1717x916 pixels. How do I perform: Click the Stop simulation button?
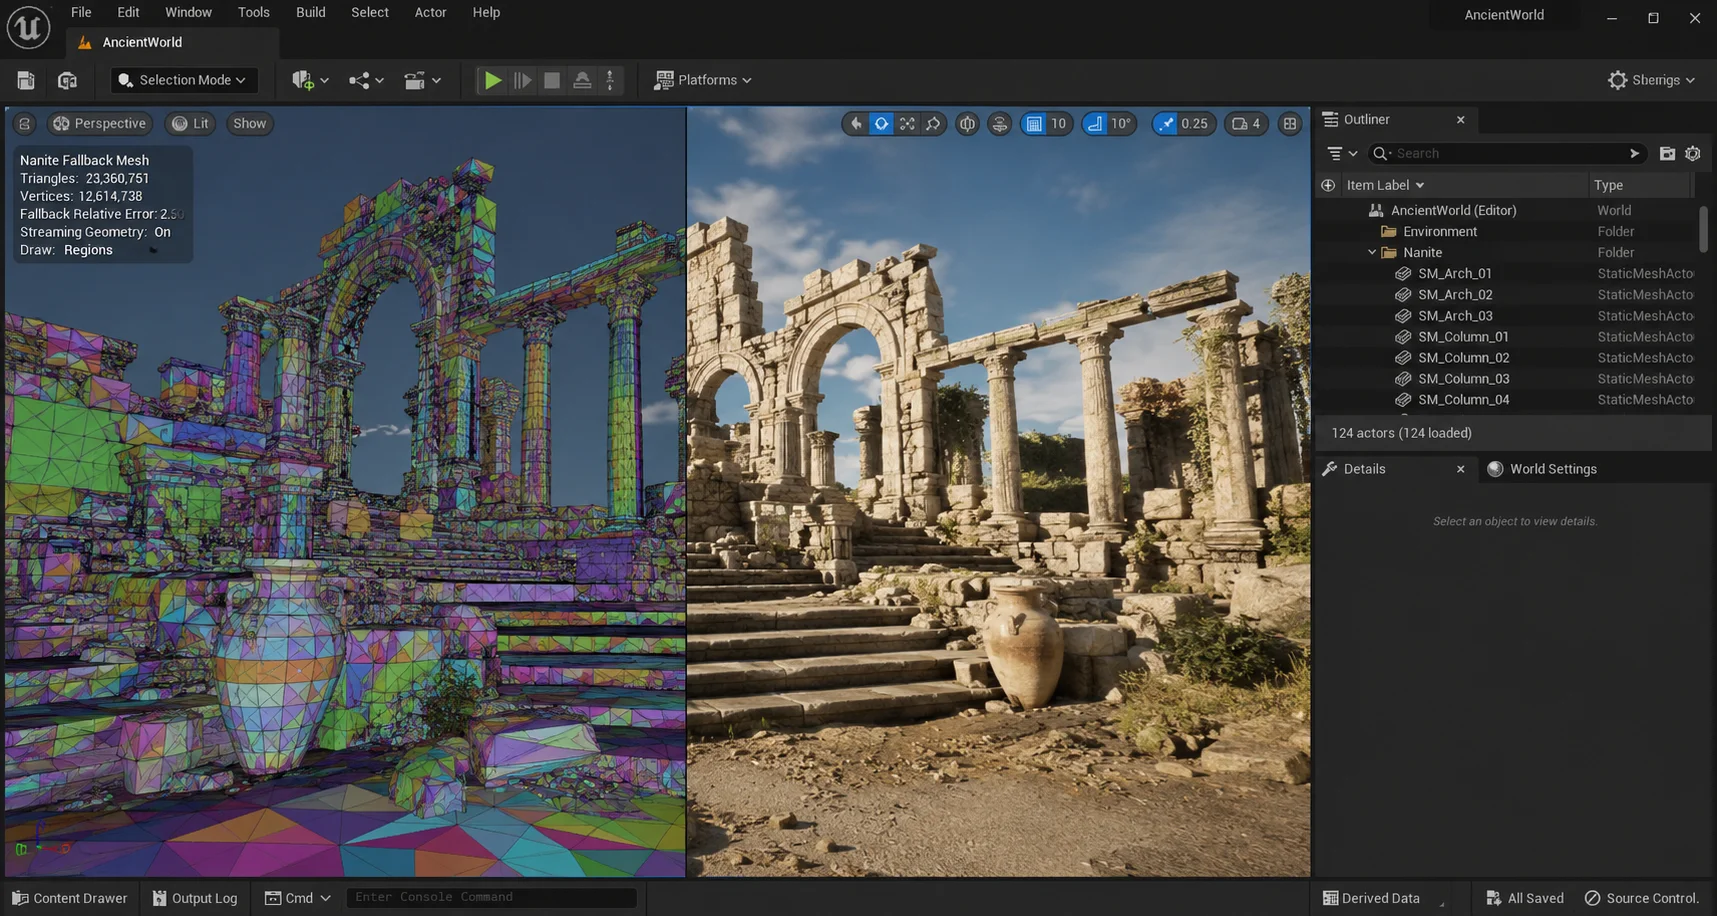(x=552, y=80)
